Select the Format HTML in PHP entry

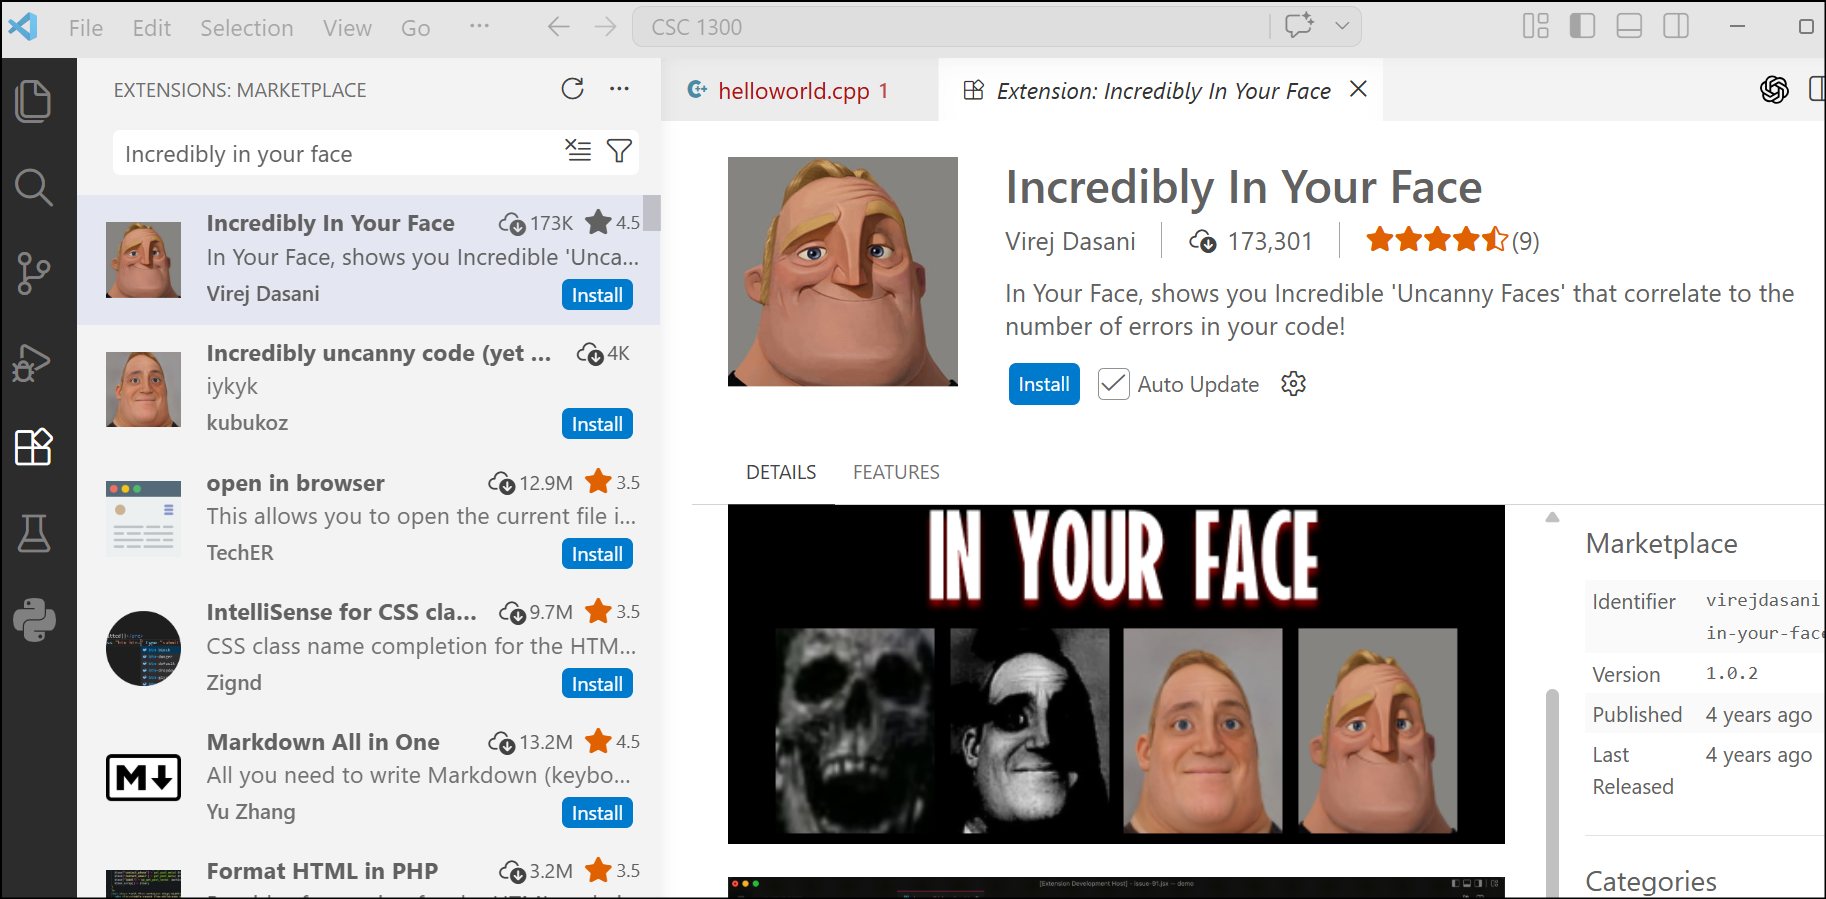pos(368,877)
